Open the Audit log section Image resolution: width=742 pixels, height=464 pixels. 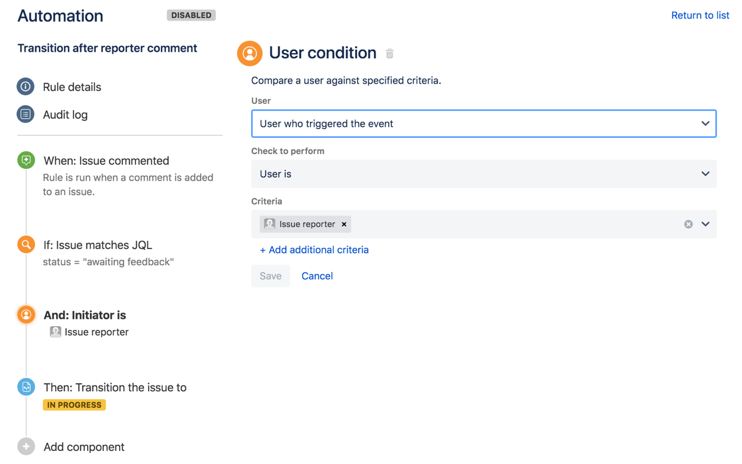click(x=65, y=114)
